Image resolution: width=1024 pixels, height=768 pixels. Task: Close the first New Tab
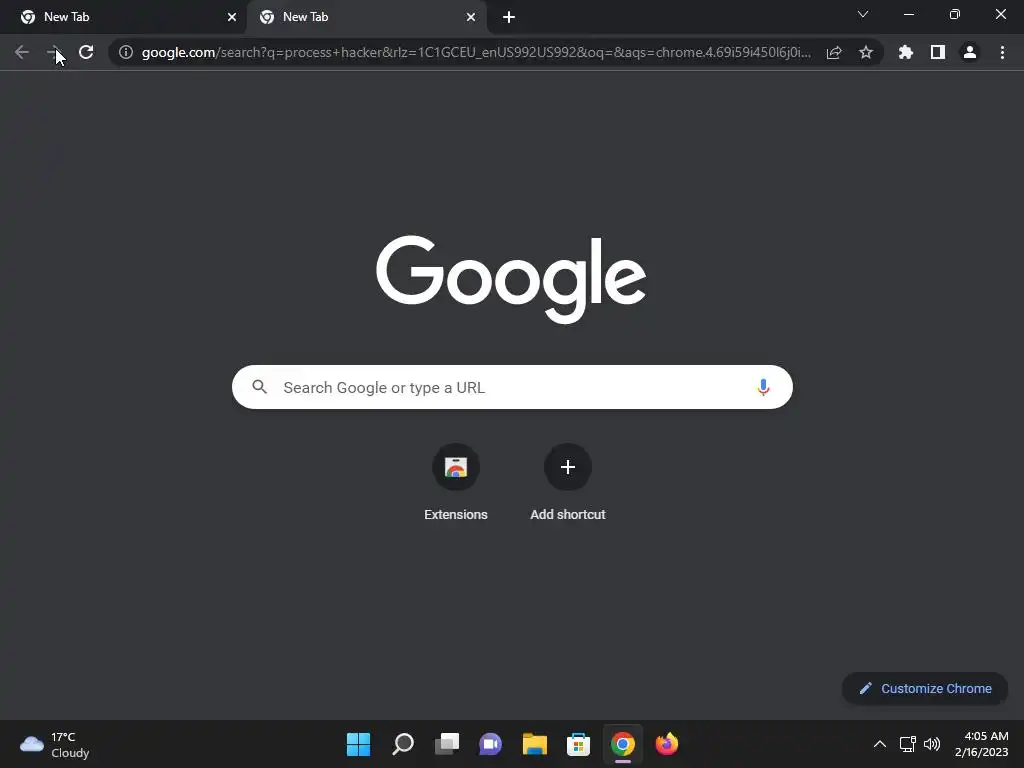[x=232, y=18]
